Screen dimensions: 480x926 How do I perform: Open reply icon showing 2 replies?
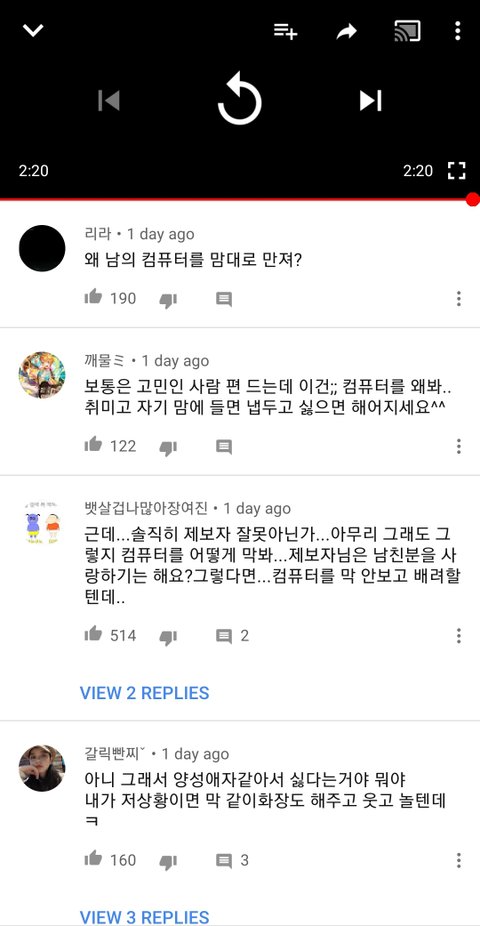(232, 636)
